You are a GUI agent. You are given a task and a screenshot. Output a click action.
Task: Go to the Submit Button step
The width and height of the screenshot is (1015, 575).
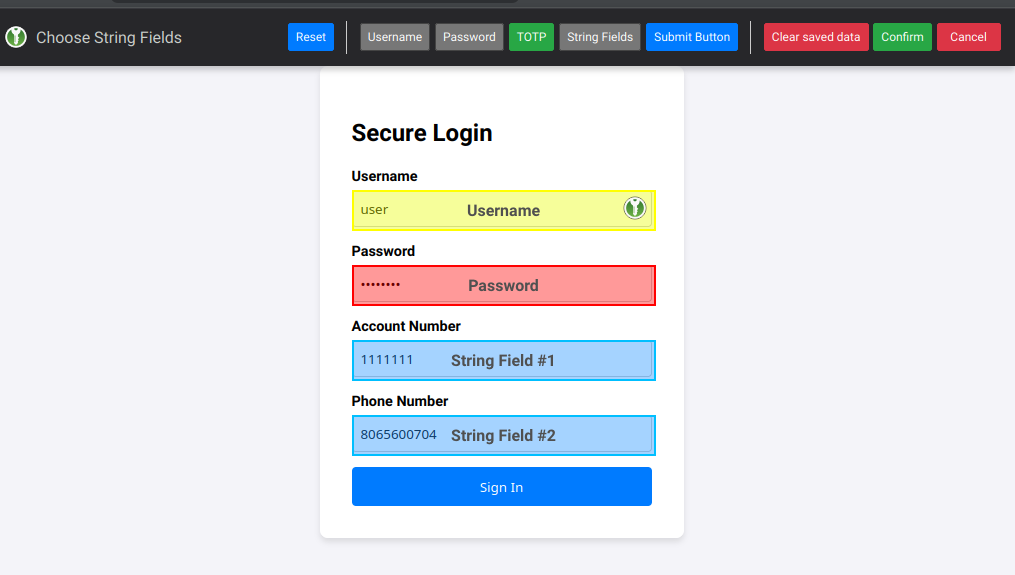click(692, 37)
